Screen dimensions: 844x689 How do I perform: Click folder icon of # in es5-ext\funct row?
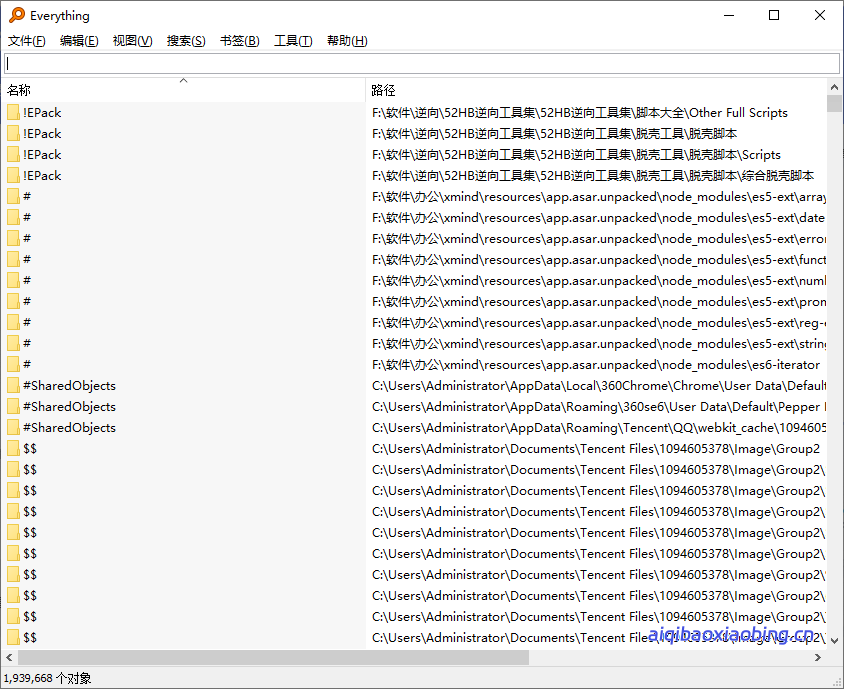click(x=13, y=259)
